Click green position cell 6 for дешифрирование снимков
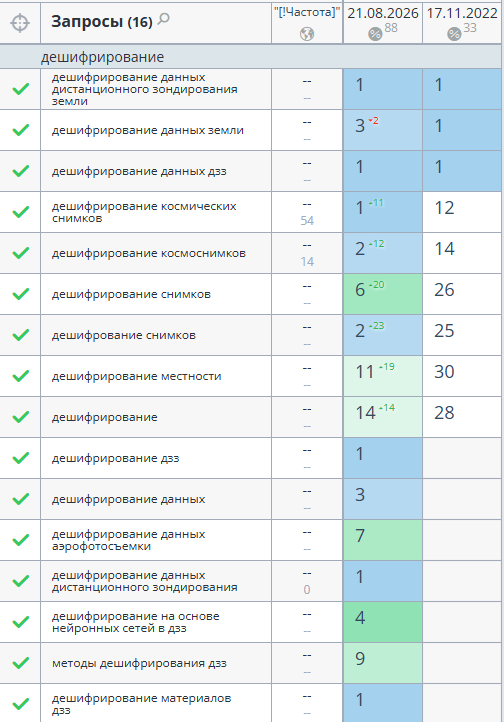Screen dimensions: 504x722 tap(382, 294)
